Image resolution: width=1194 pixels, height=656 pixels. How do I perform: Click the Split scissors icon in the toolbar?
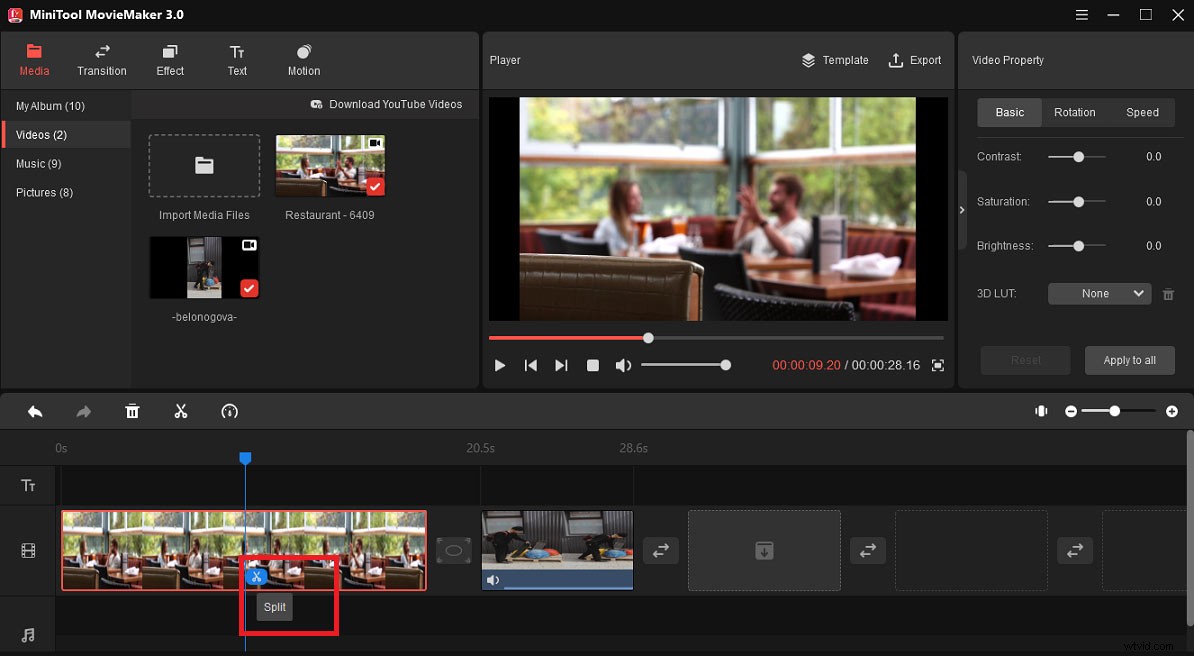pyautogui.click(x=181, y=411)
